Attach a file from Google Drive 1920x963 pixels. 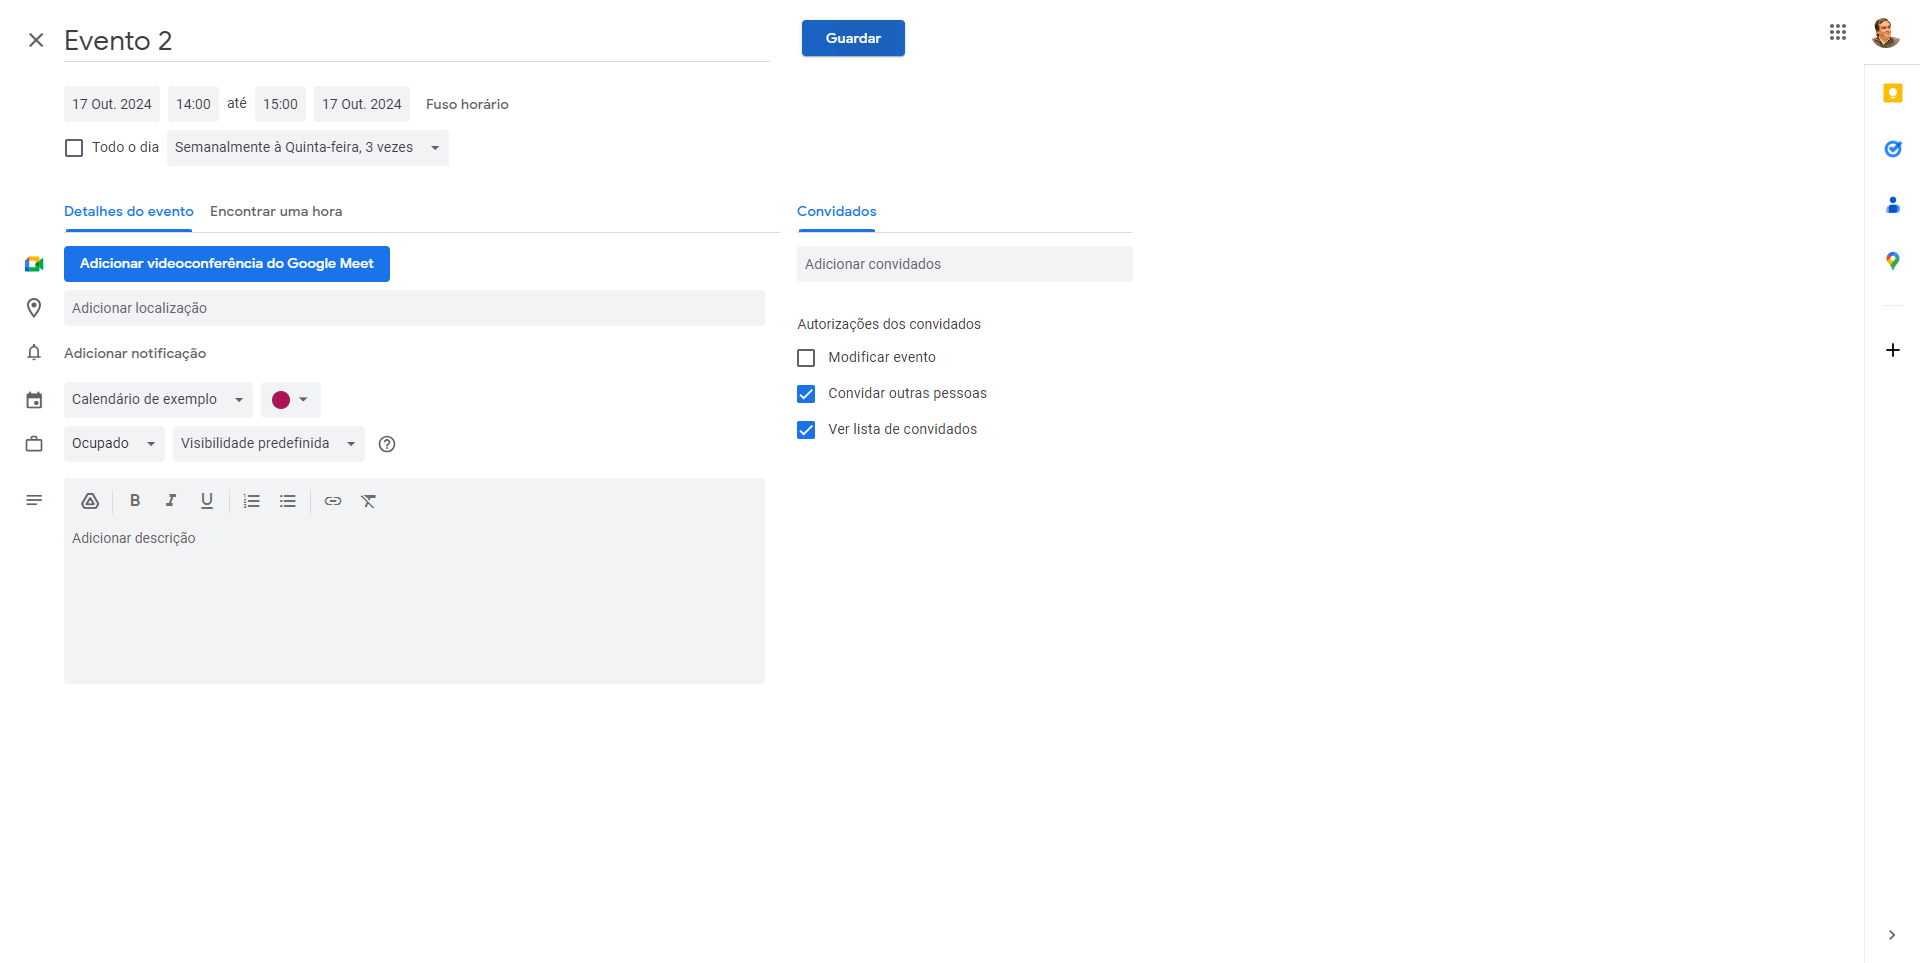[90, 501]
